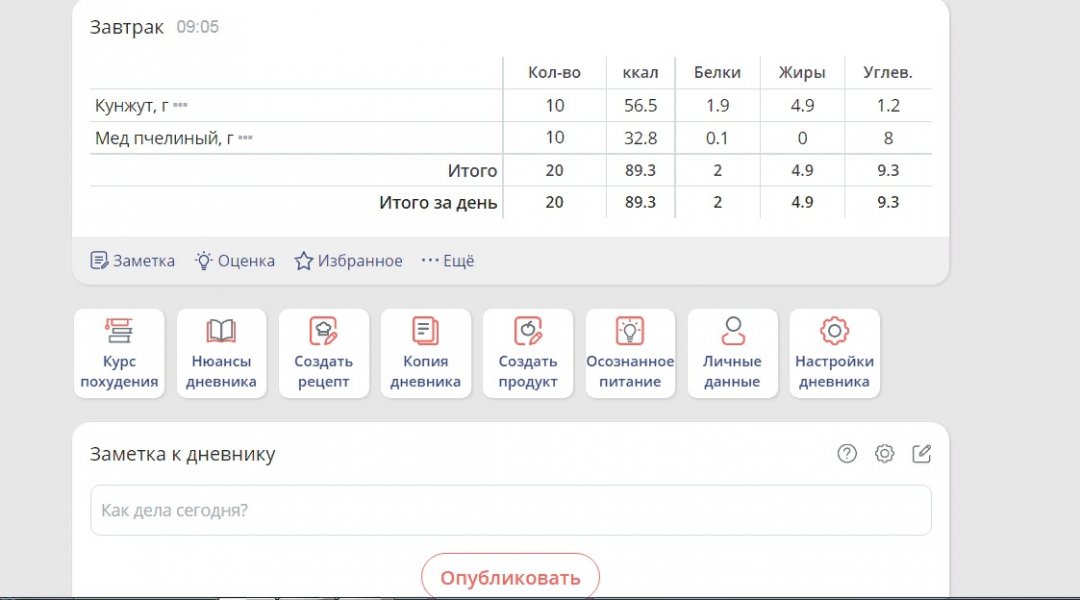Open options dots next to Кунжут
The image size is (1080, 600).
[180, 105]
